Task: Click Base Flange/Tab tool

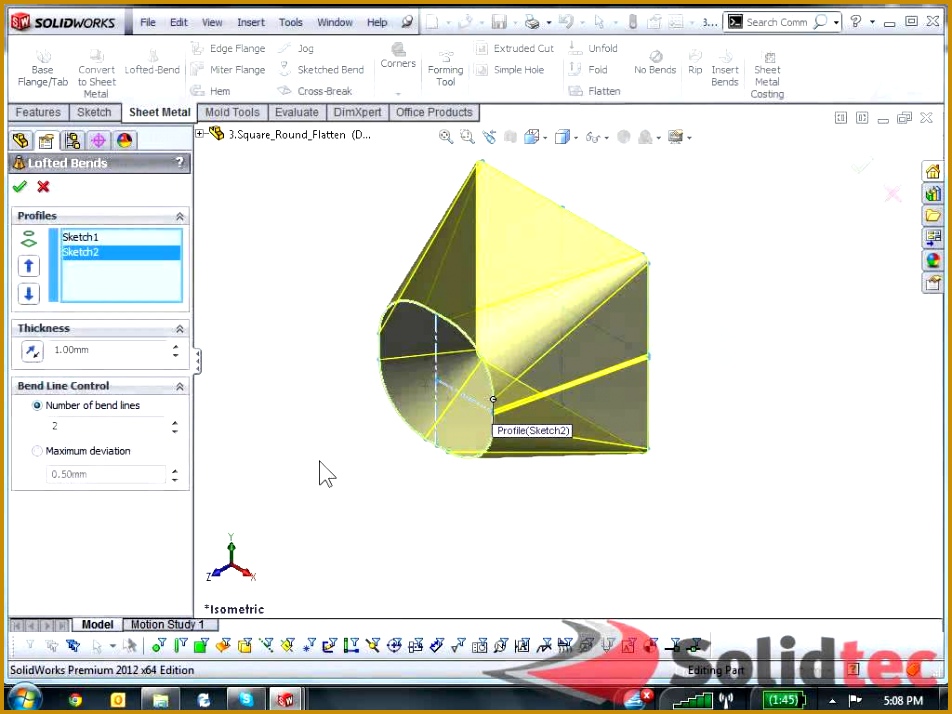Action: (42, 69)
